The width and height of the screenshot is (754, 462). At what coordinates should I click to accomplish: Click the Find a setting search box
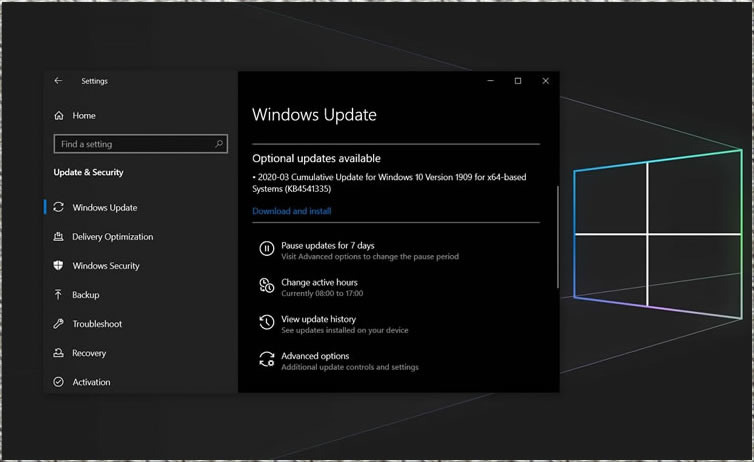(140, 144)
